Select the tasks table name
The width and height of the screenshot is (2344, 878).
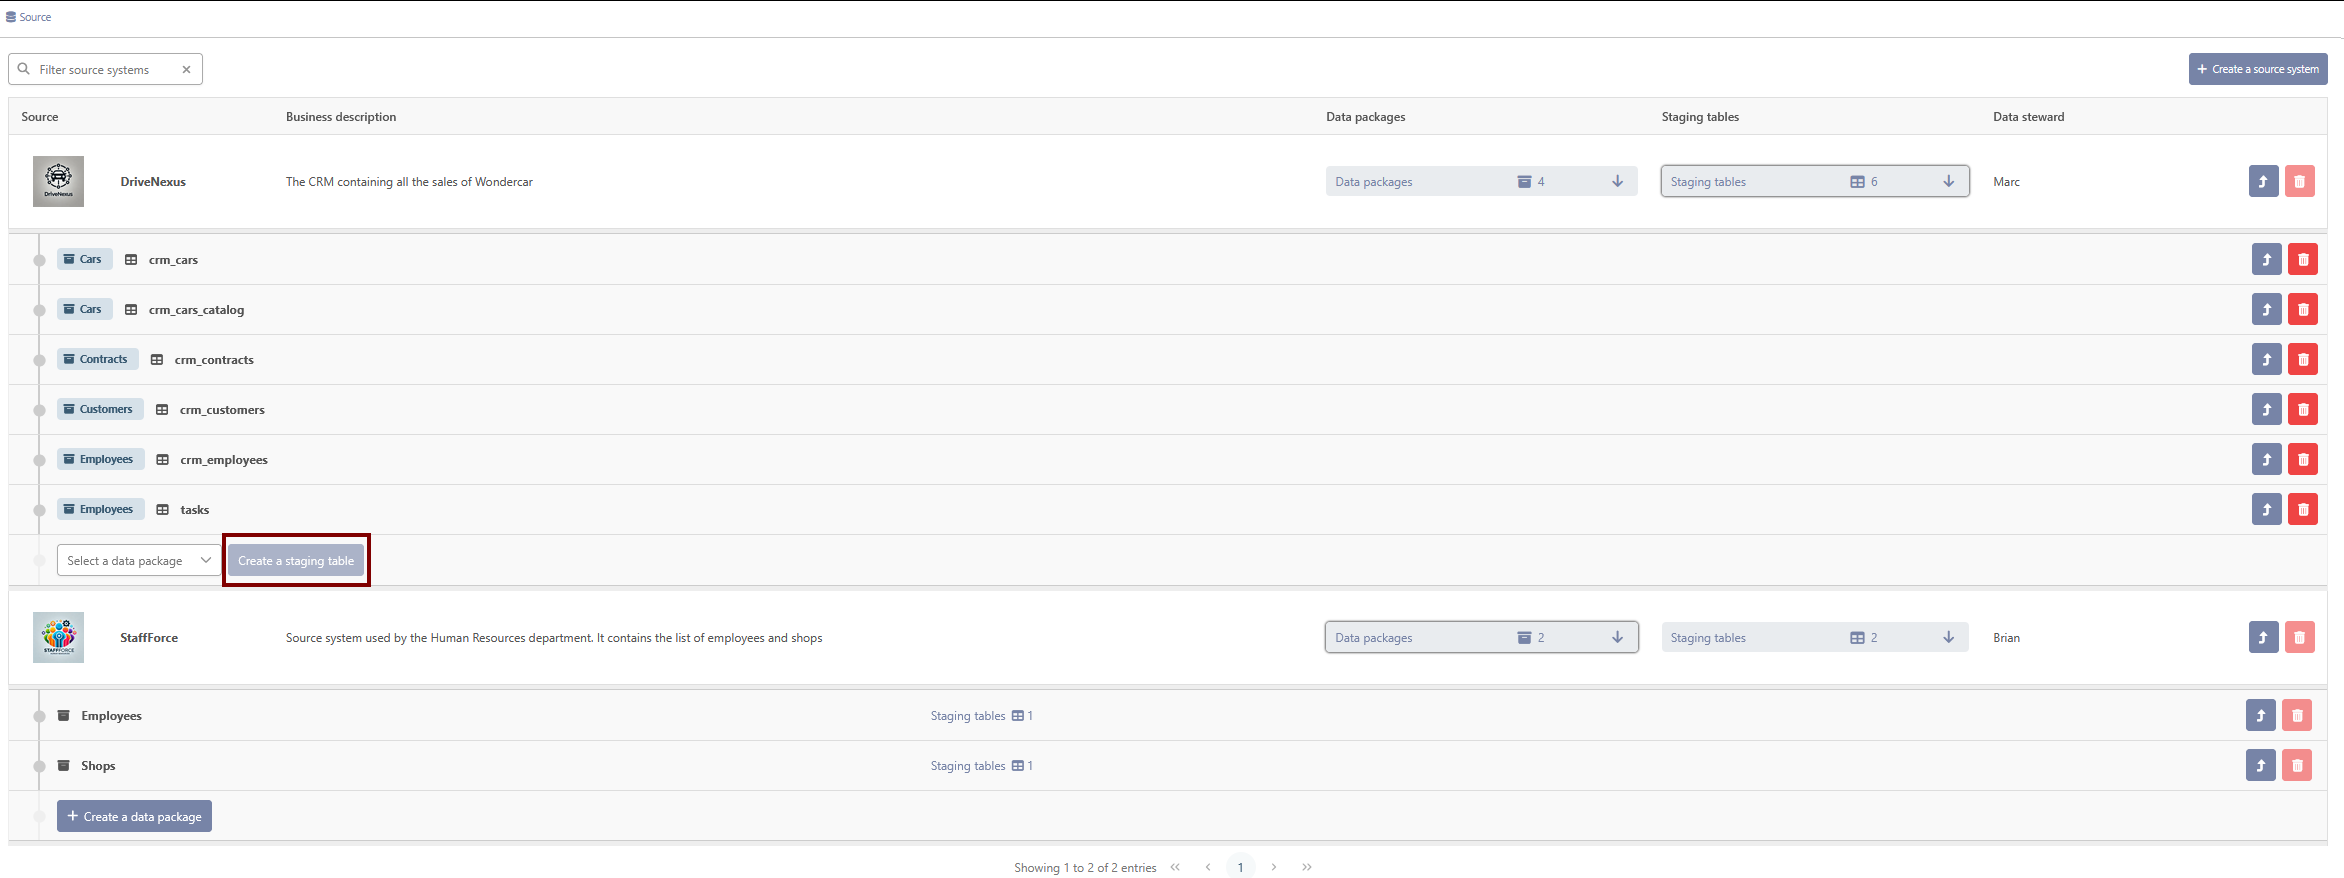pyautogui.click(x=194, y=510)
